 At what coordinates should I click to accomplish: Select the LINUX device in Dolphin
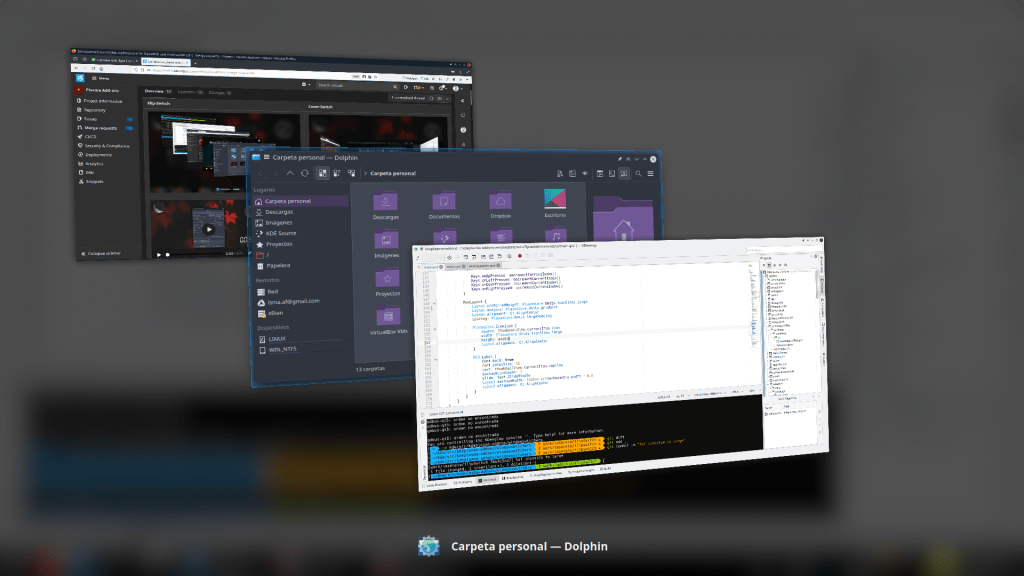(272, 339)
